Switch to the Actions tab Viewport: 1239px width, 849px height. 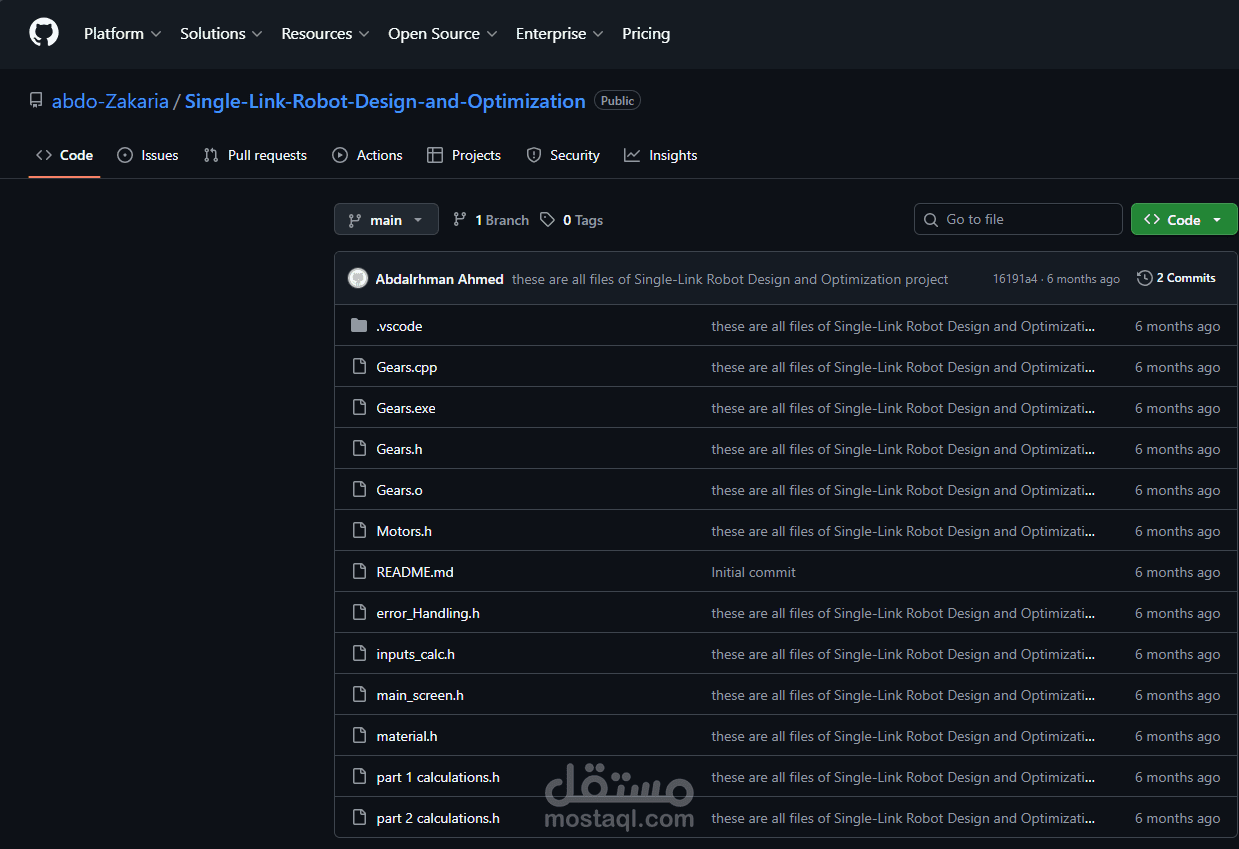[367, 155]
